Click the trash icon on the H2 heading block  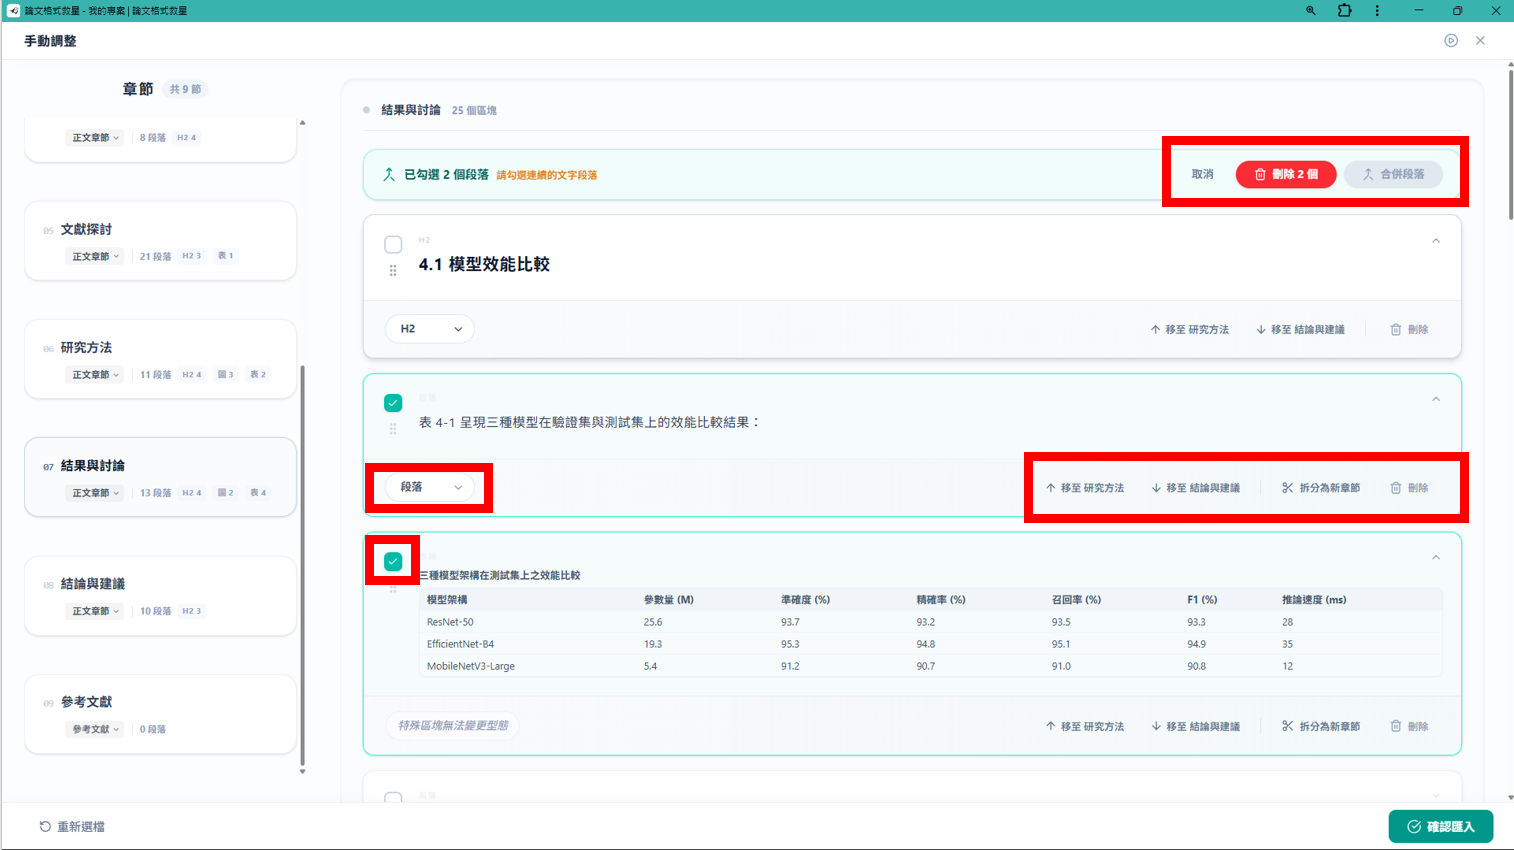click(x=1396, y=329)
